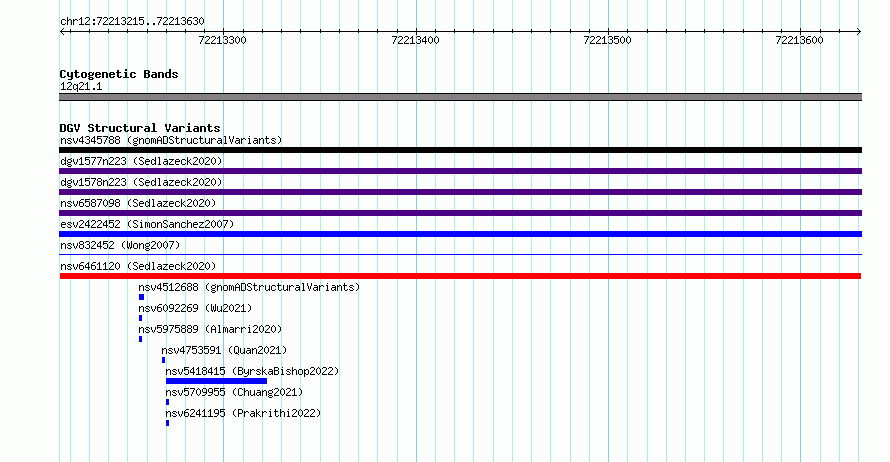Open dgv1577n223 (Sedlazeck2020) variant label
The width and height of the screenshot is (890, 462).
click(x=141, y=161)
